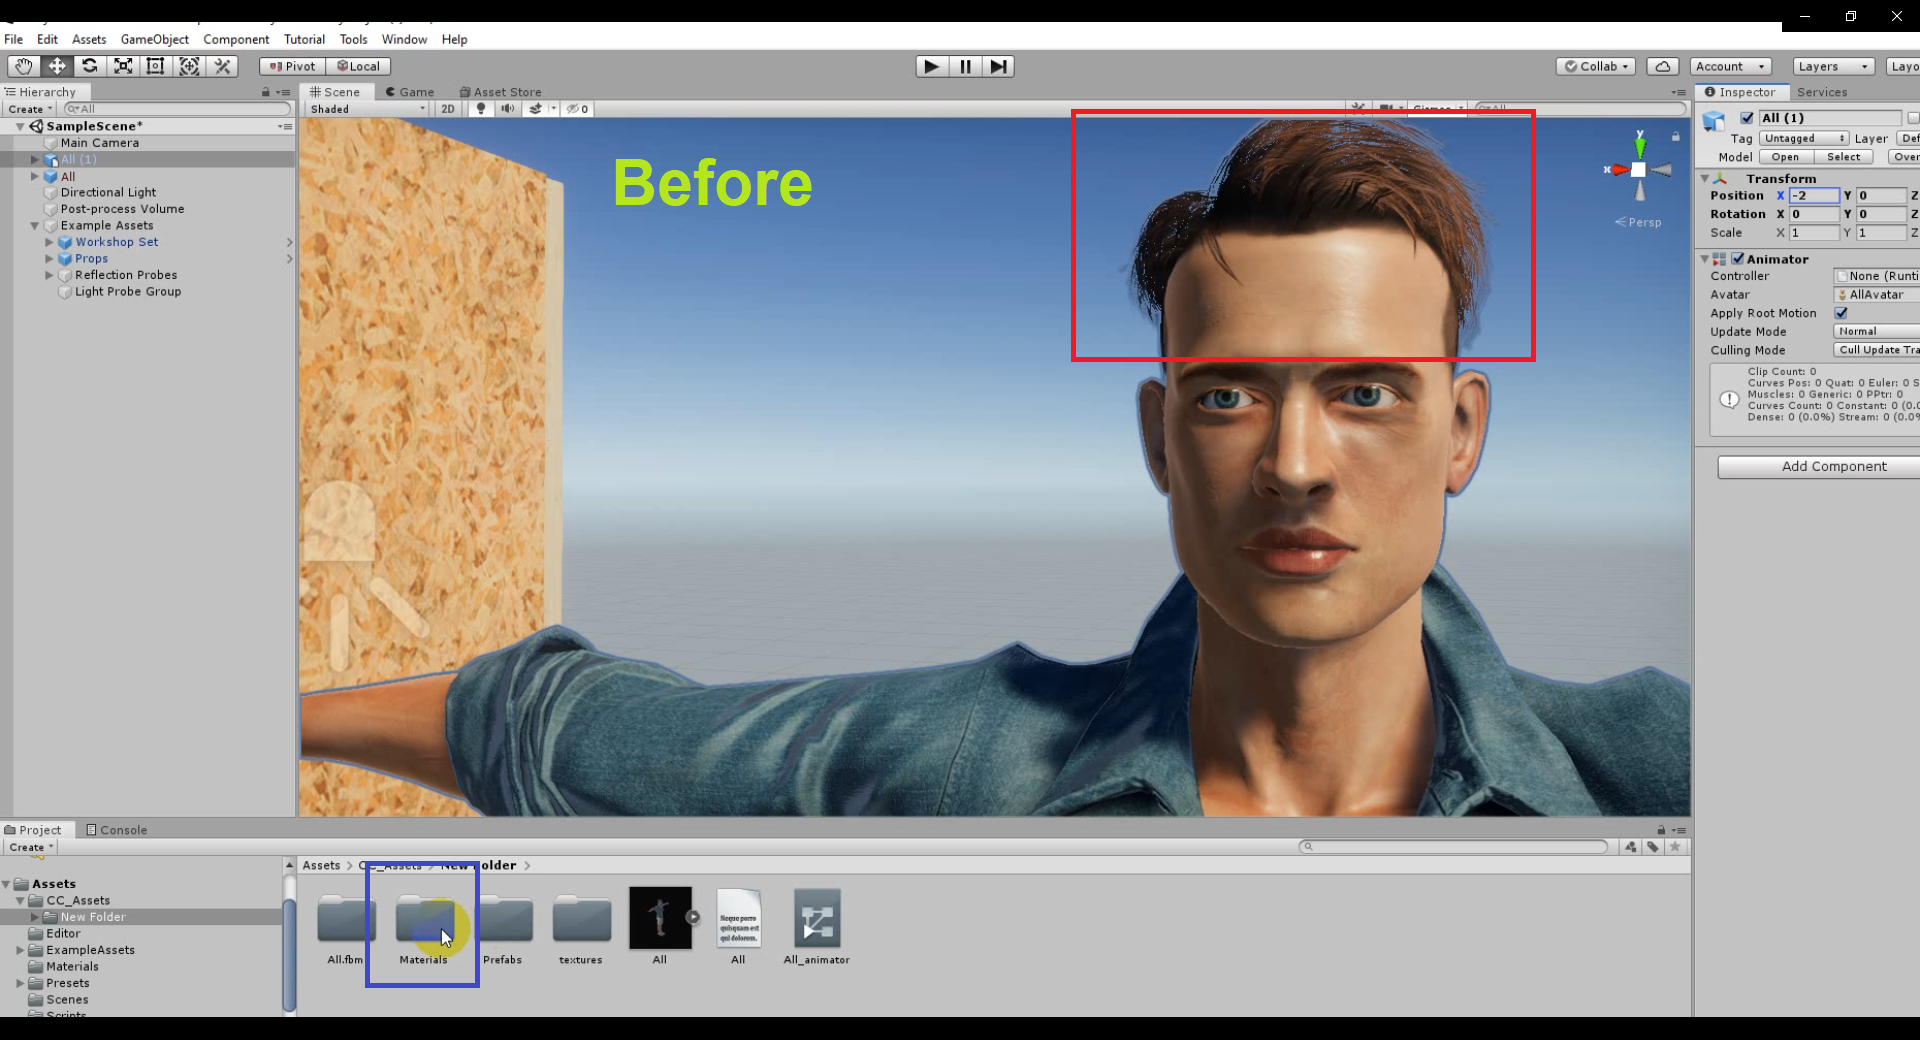Viewport: 1920px width, 1040px height.
Task: Open the textures folder
Action: point(581,928)
